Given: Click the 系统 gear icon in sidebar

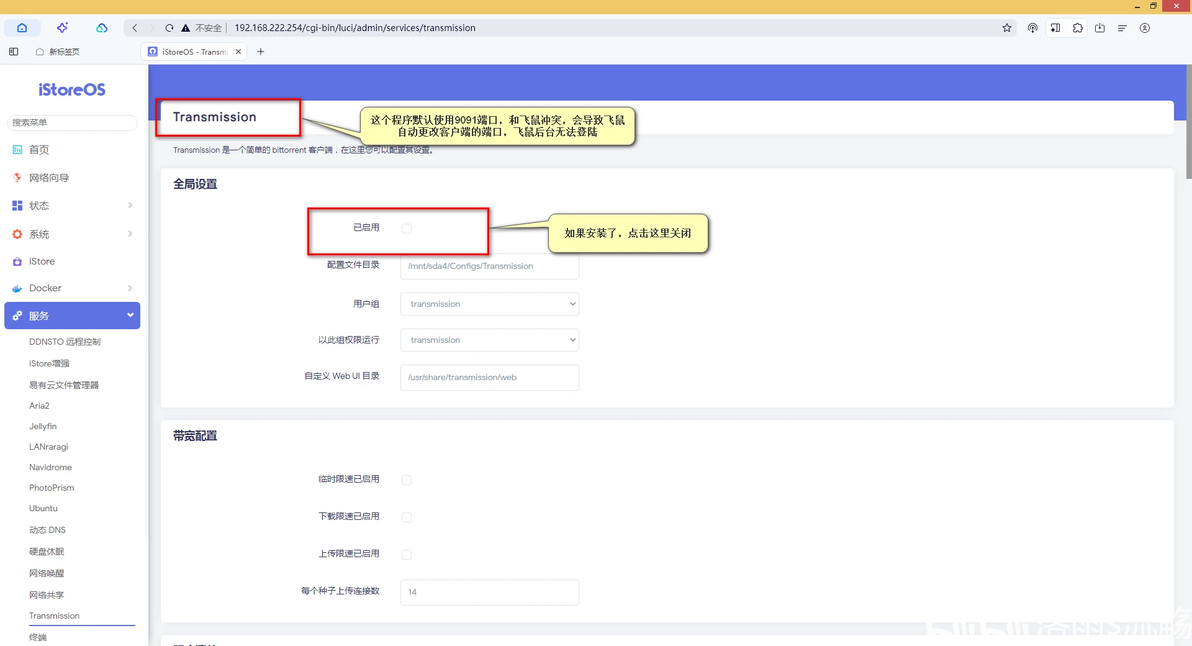Looking at the screenshot, I should pos(17,234).
